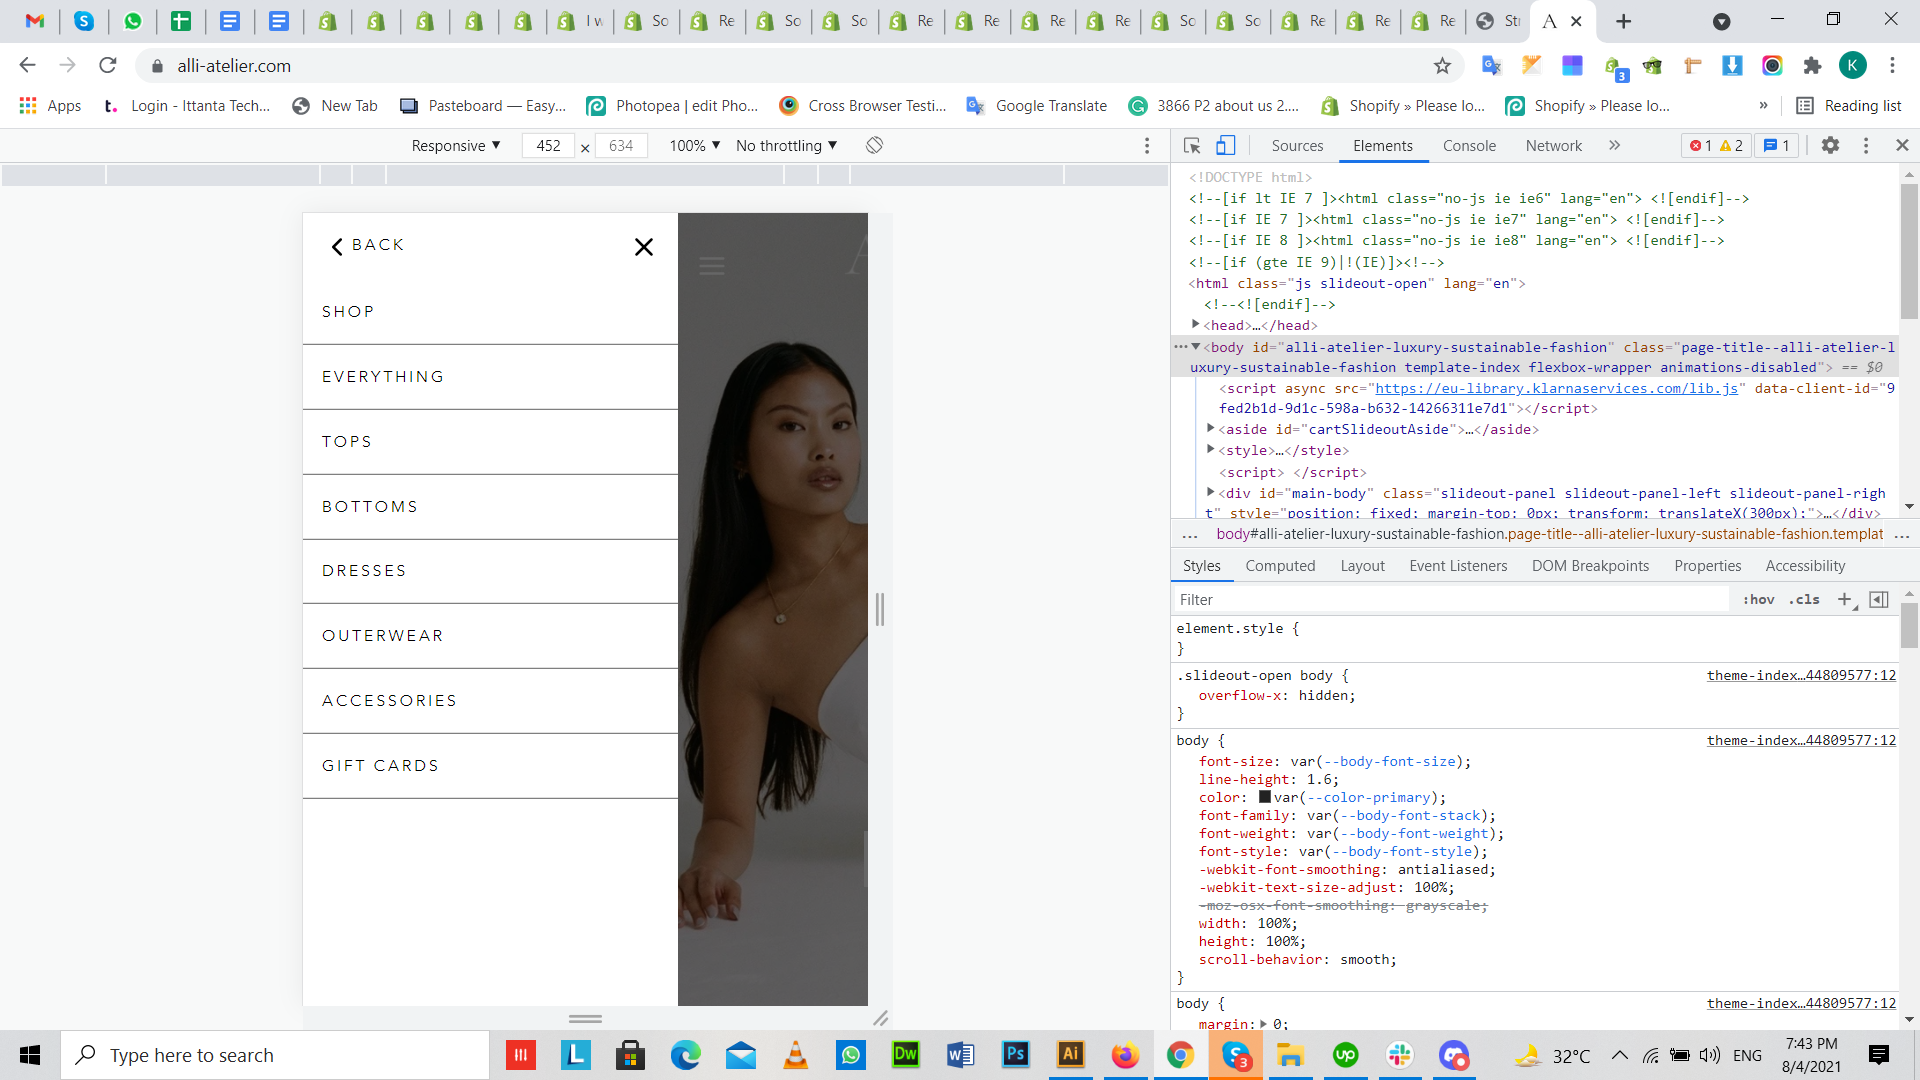Click the styles Filter input field
Screen dimensions: 1920x1080
[x=1450, y=599]
